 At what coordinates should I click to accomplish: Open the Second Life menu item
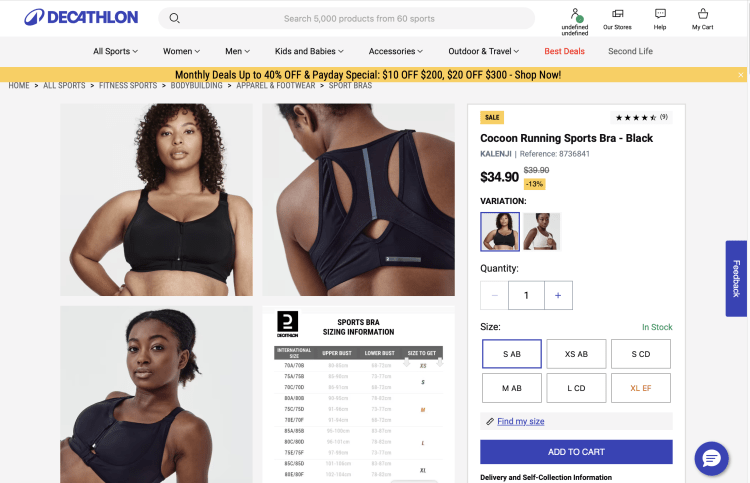click(630, 51)
